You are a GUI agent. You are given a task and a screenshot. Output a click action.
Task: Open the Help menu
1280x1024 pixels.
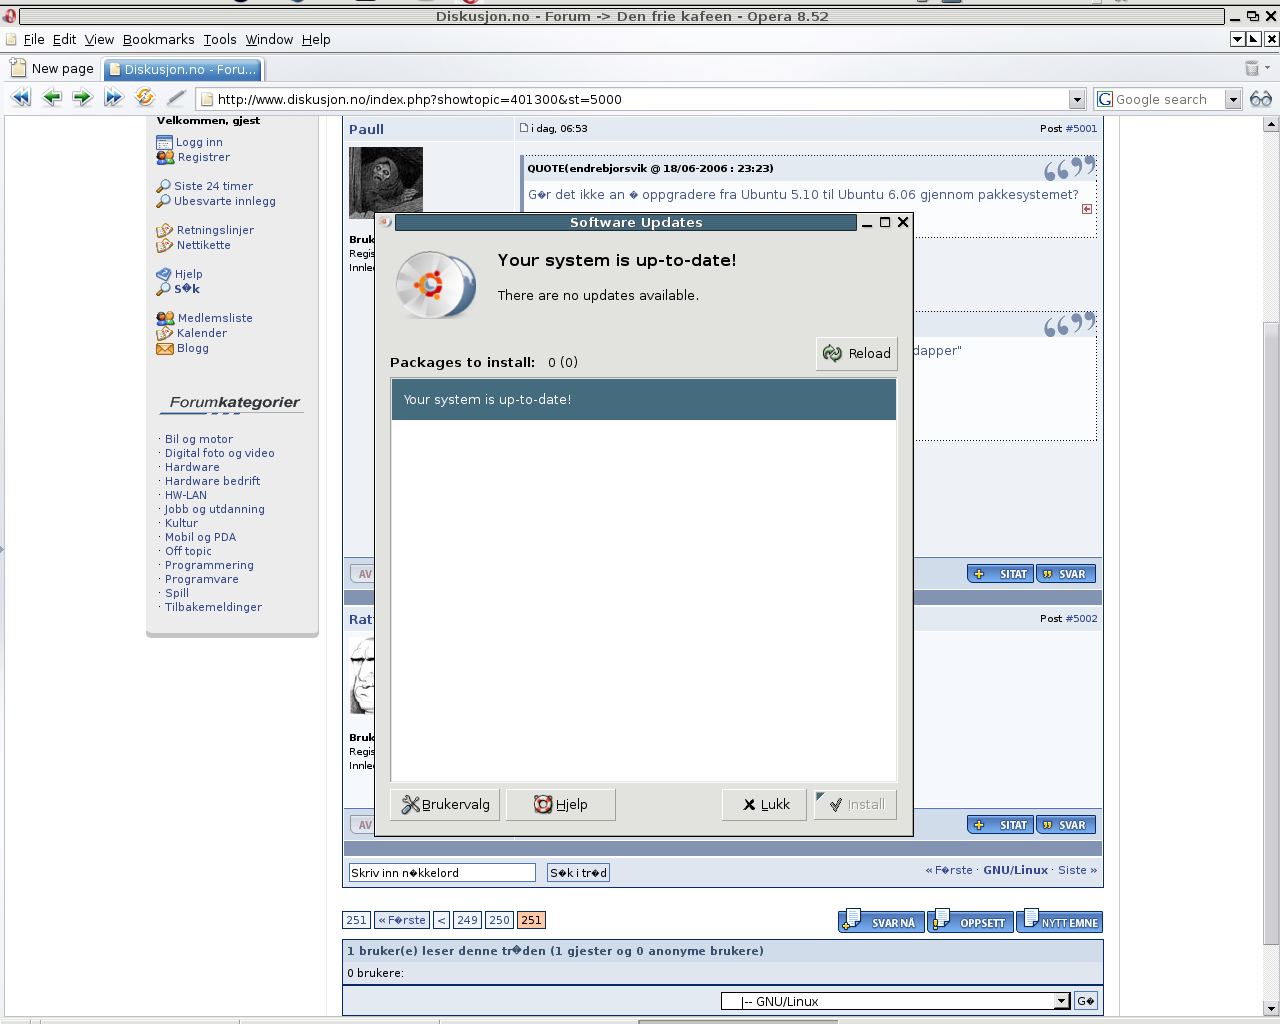tap(316, 39)
